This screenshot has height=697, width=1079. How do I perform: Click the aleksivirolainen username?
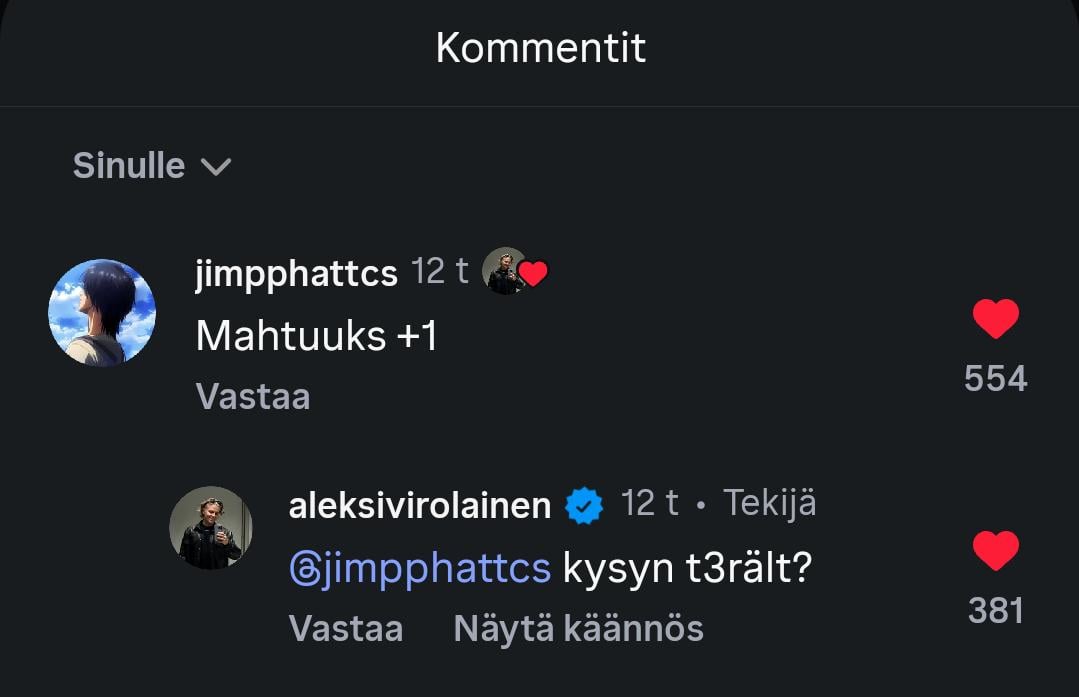coord(419,505)
